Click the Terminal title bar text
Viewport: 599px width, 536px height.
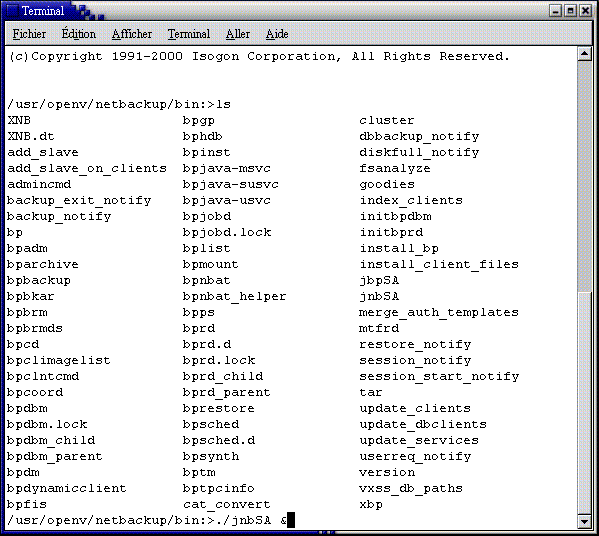(43, 11)
